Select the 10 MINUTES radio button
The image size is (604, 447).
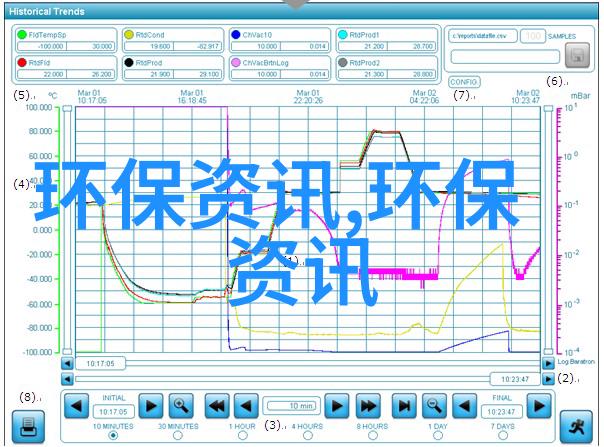(113, 435)
